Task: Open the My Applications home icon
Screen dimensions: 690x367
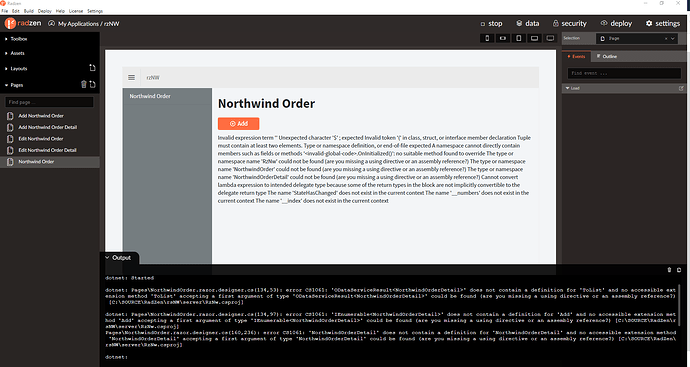Action: coord(51,23)
